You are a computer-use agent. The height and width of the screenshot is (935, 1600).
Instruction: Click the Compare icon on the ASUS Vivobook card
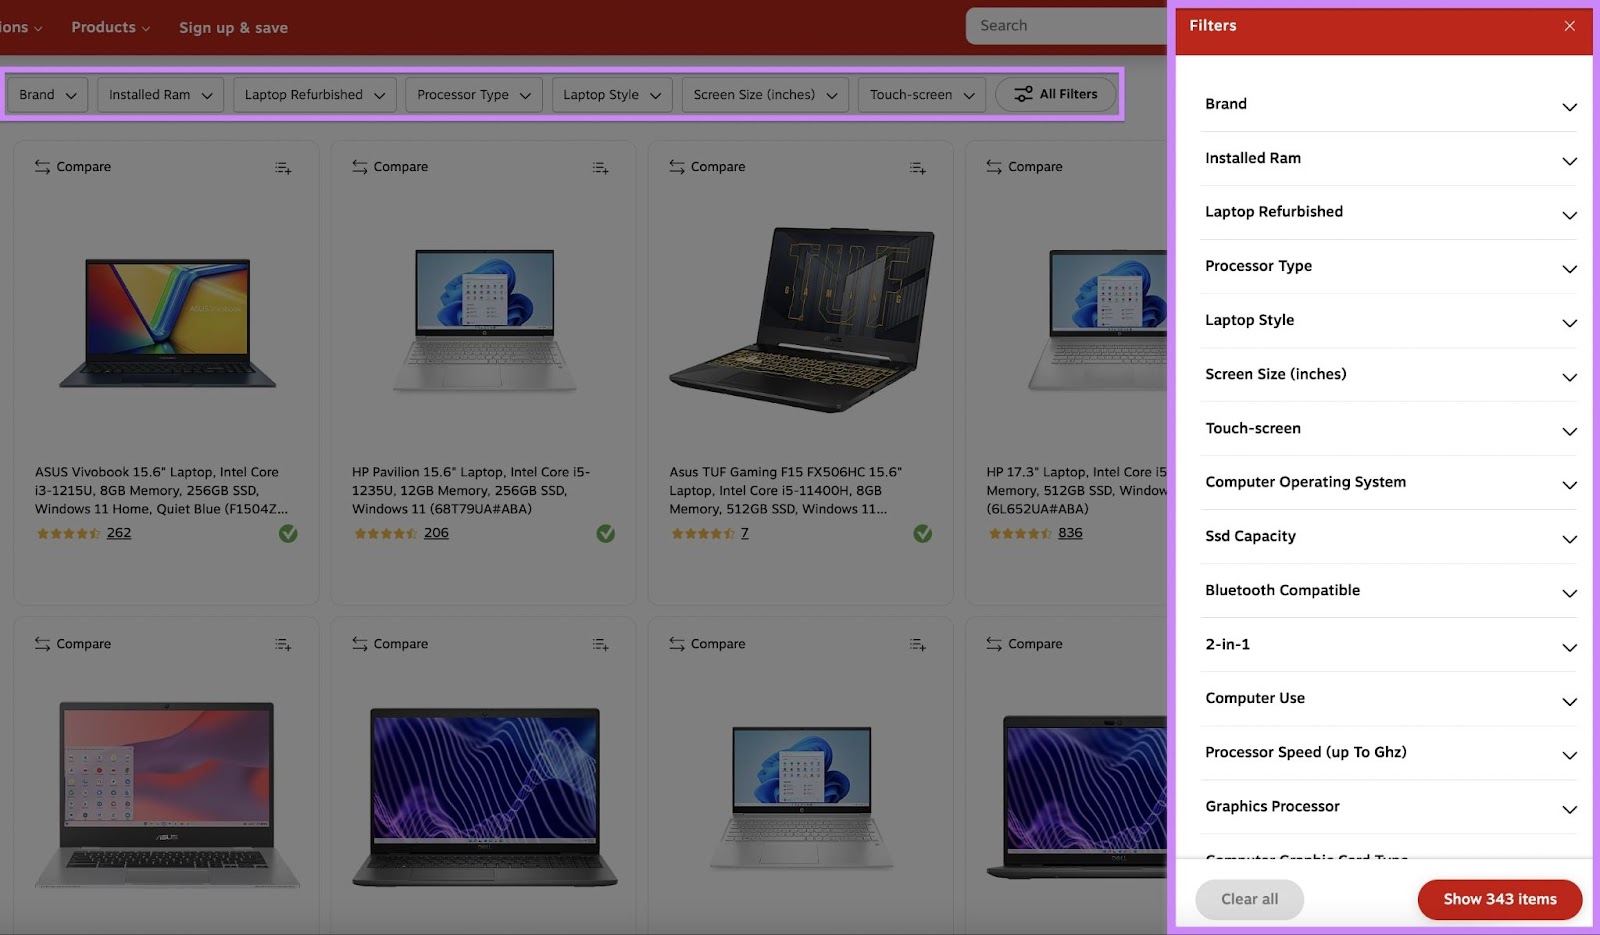coord(72,166)
